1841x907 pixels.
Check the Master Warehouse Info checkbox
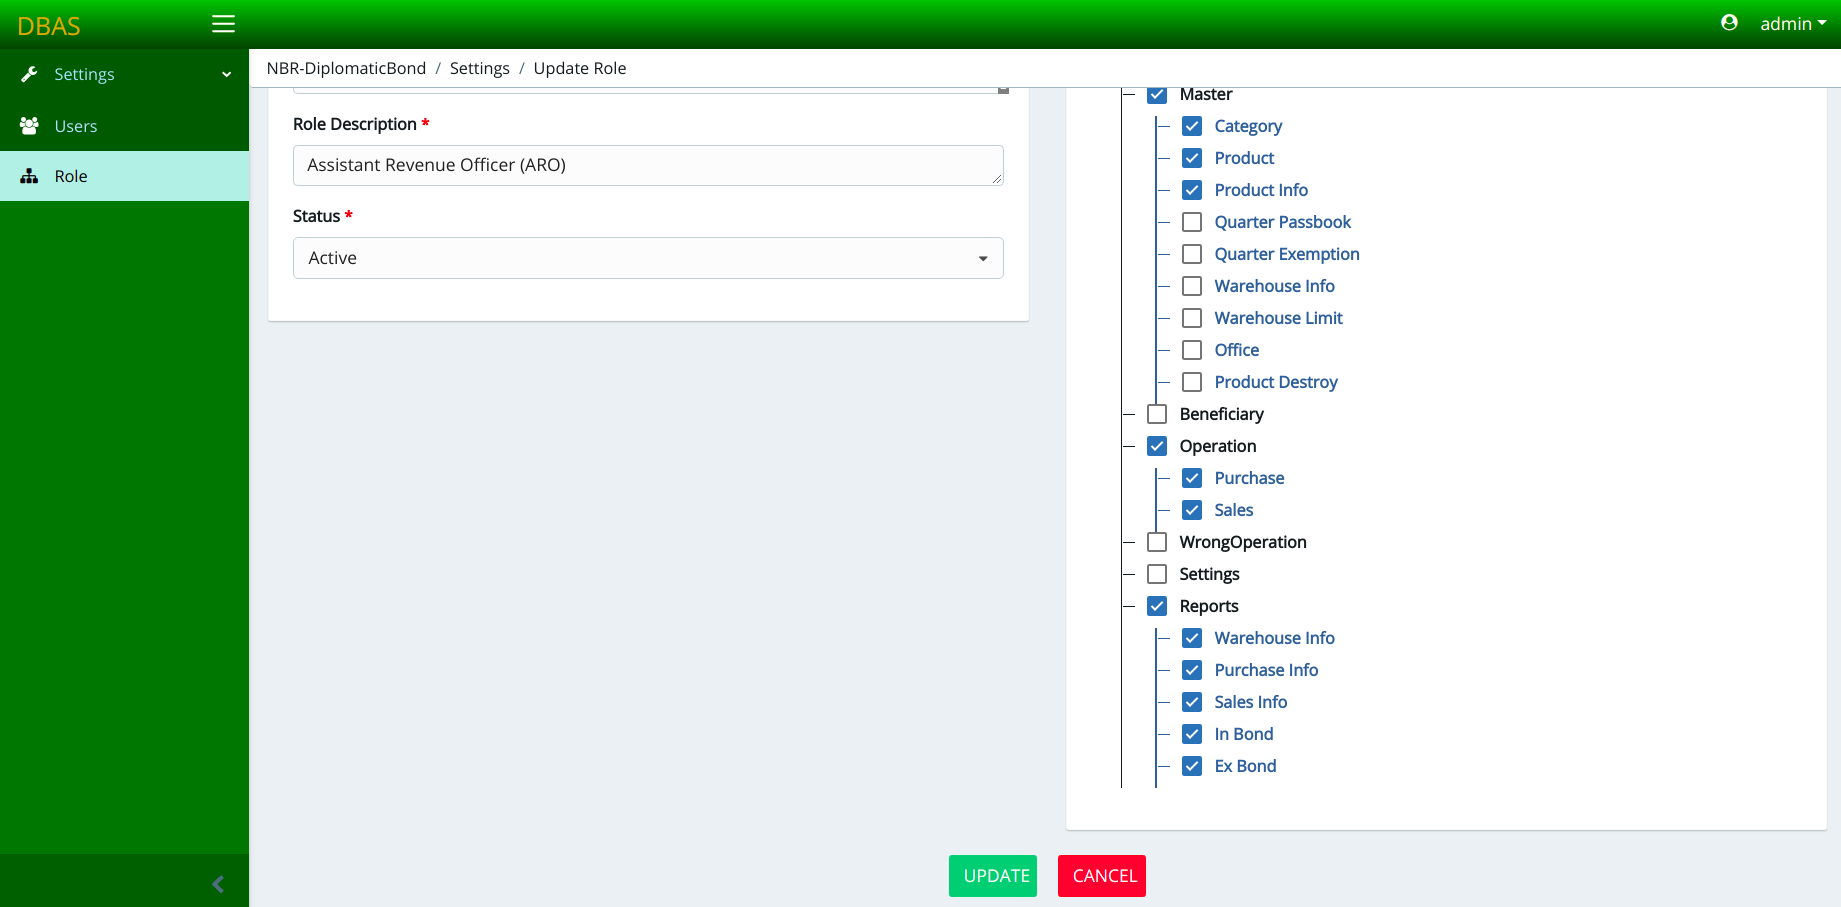pyautogui.click(x=1192, y=286)
